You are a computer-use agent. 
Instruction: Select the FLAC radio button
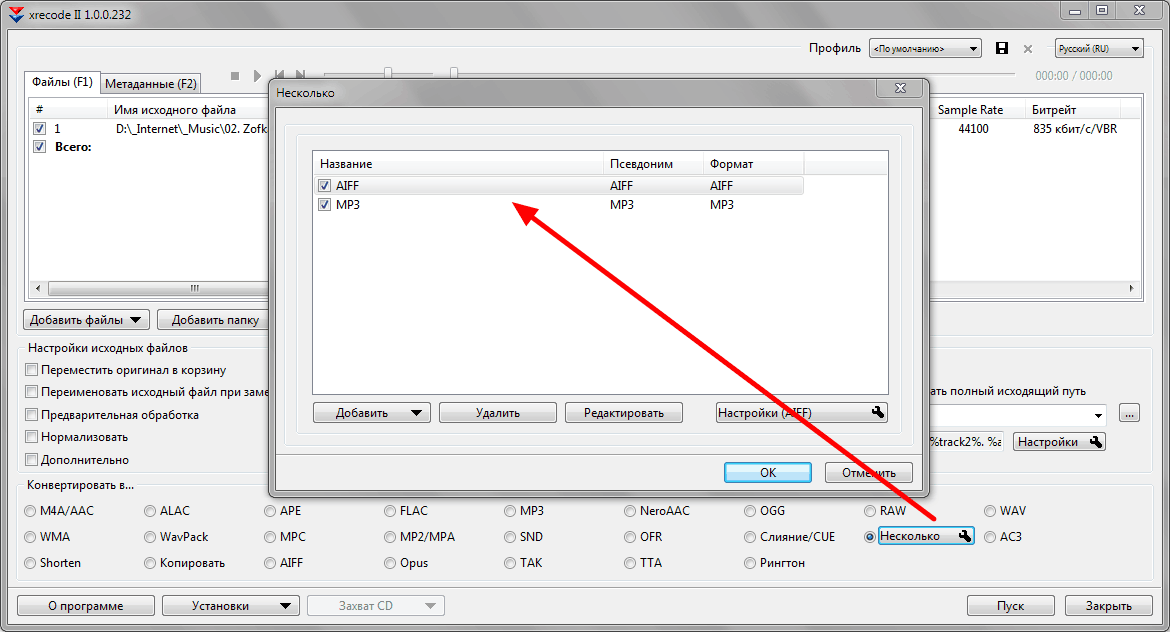click(x=391, y=511)
